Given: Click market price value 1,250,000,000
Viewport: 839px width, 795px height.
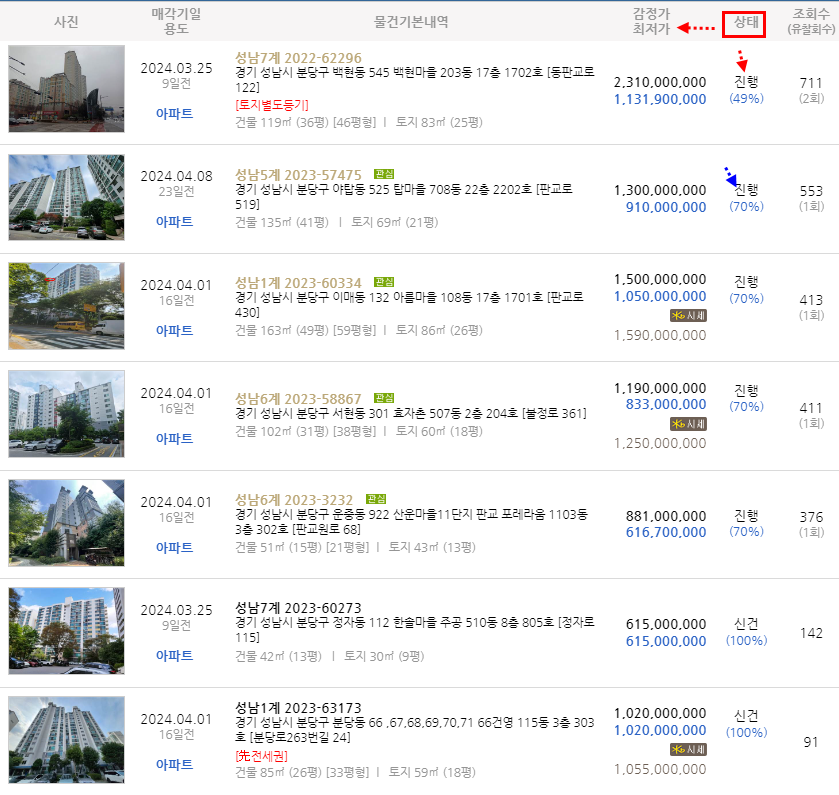Looking at the screenshot, I should pyautogui.click(x=660, y=444).
